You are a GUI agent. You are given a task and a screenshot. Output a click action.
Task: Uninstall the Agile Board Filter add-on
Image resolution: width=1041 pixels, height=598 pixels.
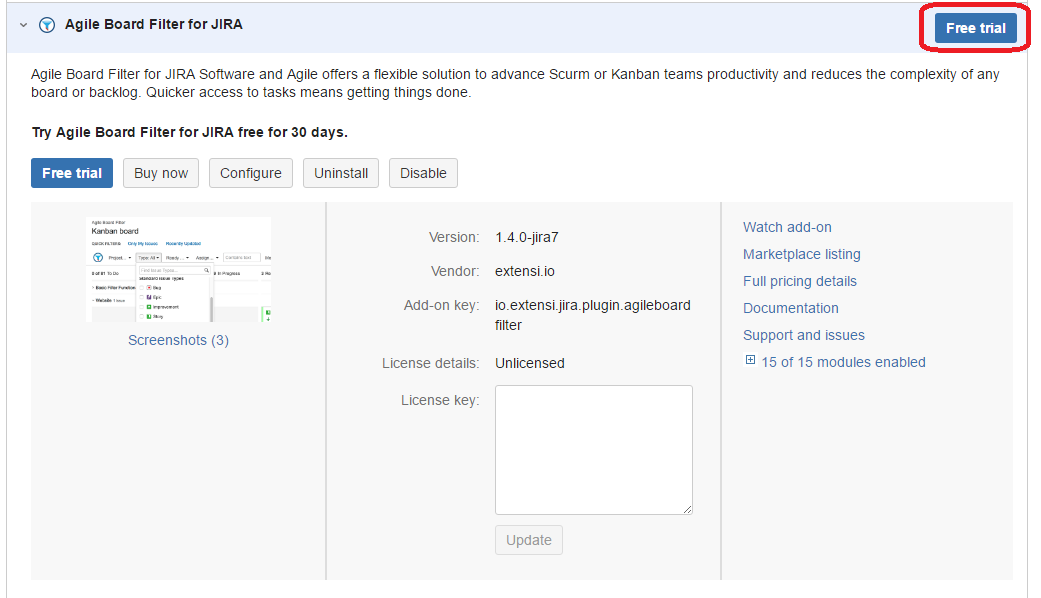pos(341,173)
